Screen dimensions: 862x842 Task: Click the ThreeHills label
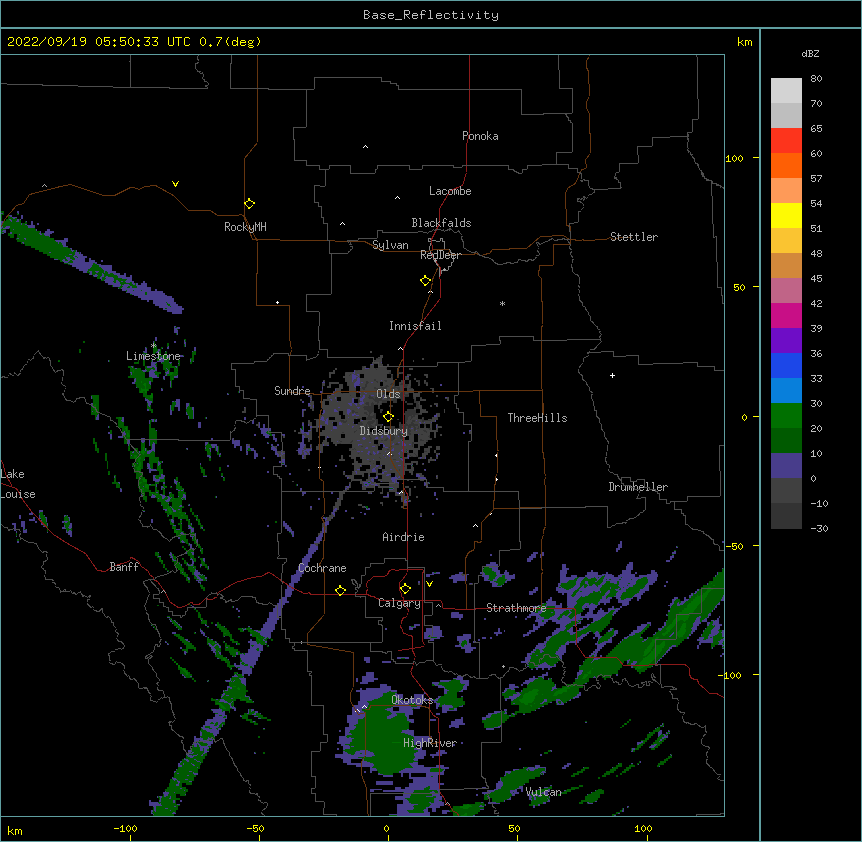[x=537, y=418]
